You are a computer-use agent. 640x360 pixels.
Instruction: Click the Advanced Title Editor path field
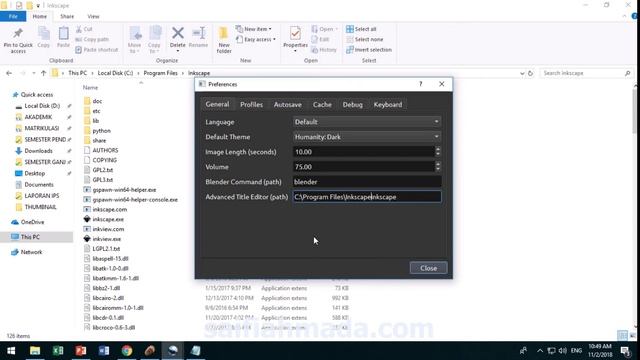pos(367,197)
